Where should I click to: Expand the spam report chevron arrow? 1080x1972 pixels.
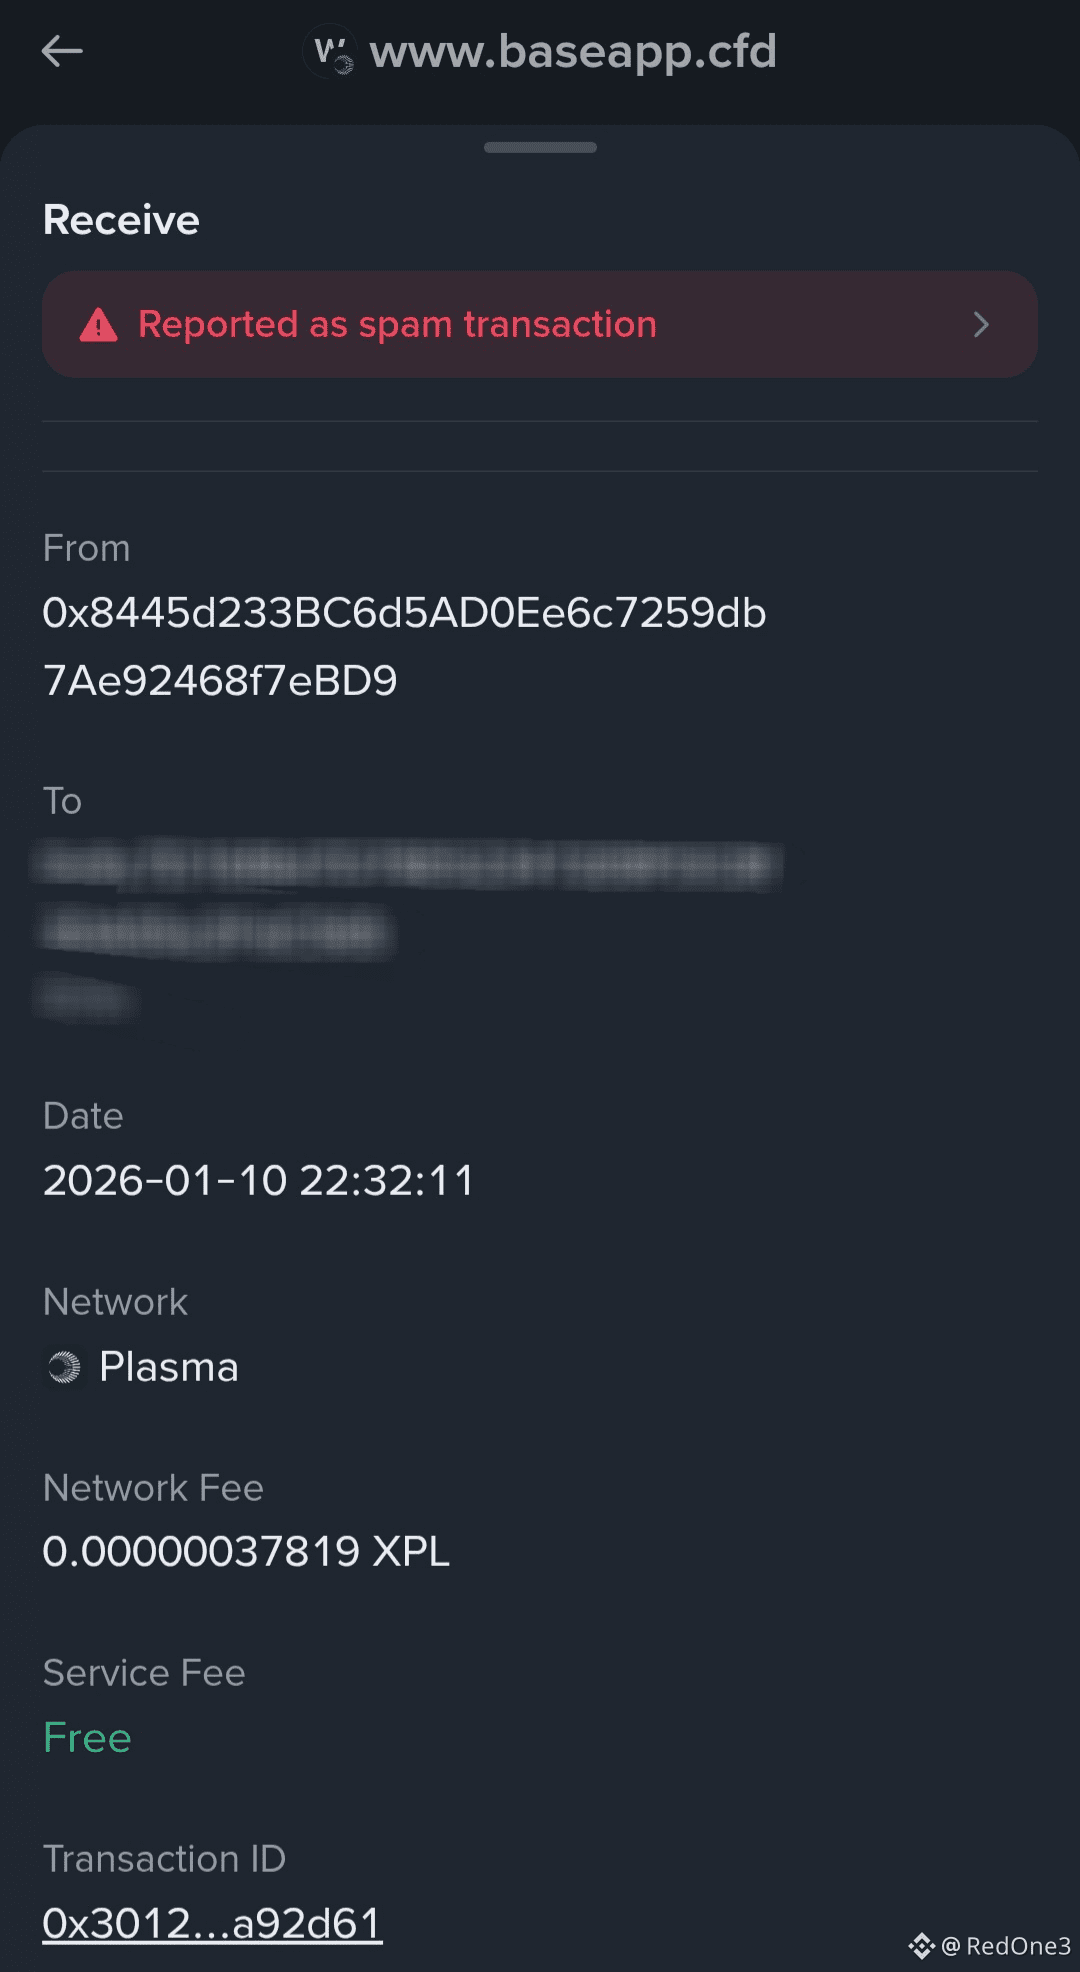[981, 325]
